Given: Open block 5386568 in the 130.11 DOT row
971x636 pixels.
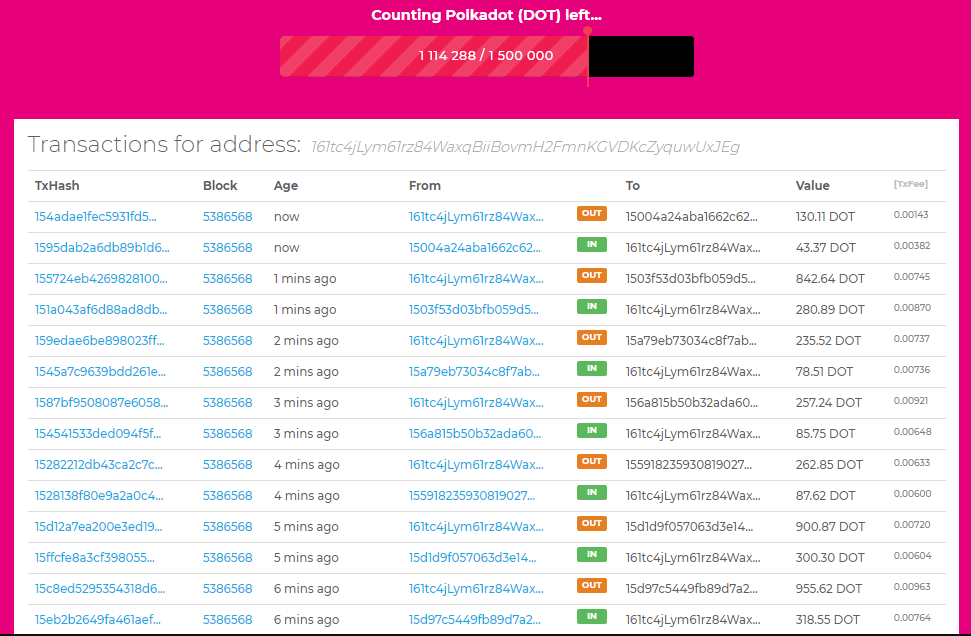Looking at the screenshot, I should [227, 217].
